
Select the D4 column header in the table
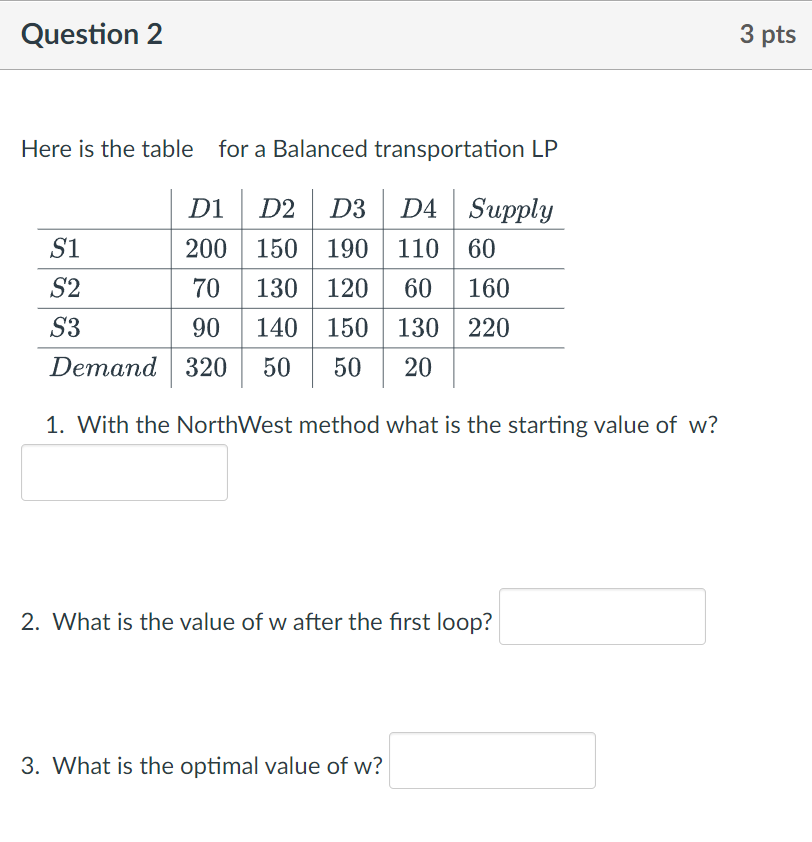tap(417, 208)
